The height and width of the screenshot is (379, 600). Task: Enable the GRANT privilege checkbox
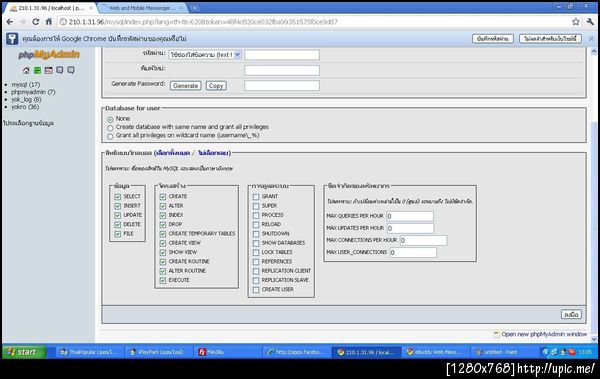256,197
